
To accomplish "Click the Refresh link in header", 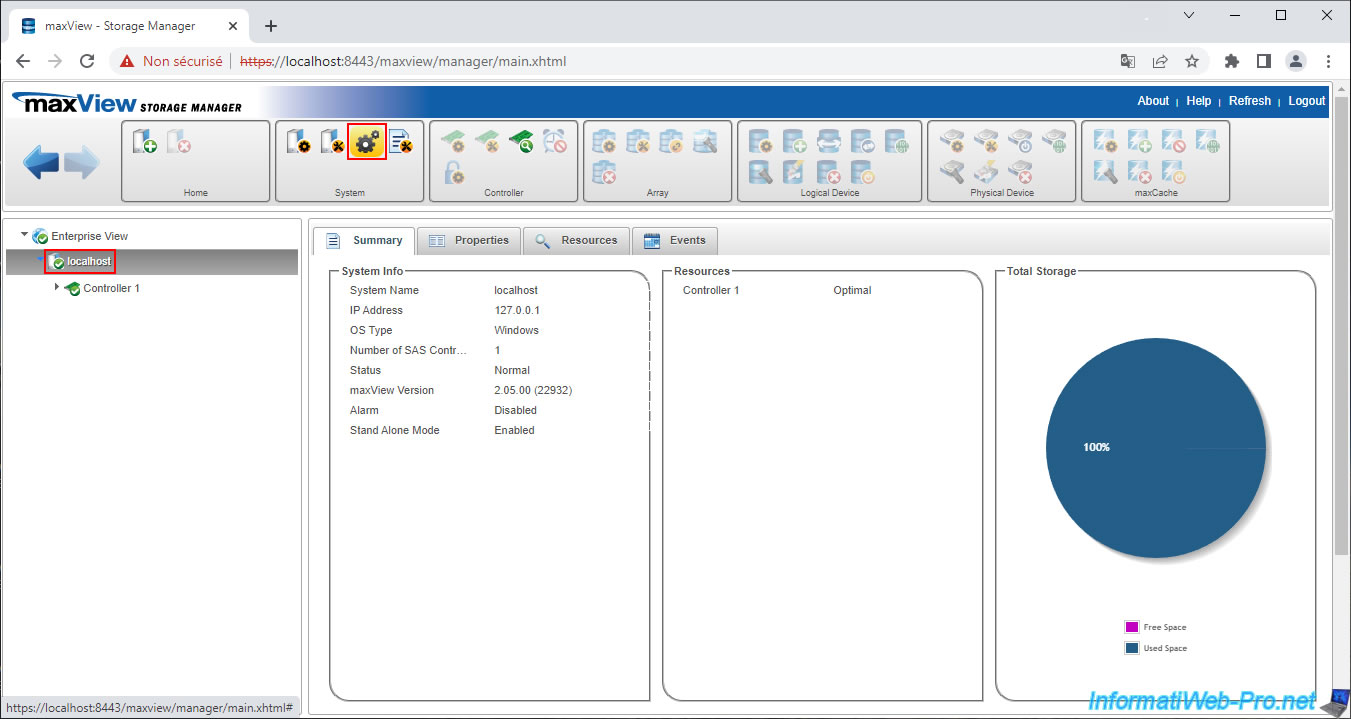I will 1249,101.
